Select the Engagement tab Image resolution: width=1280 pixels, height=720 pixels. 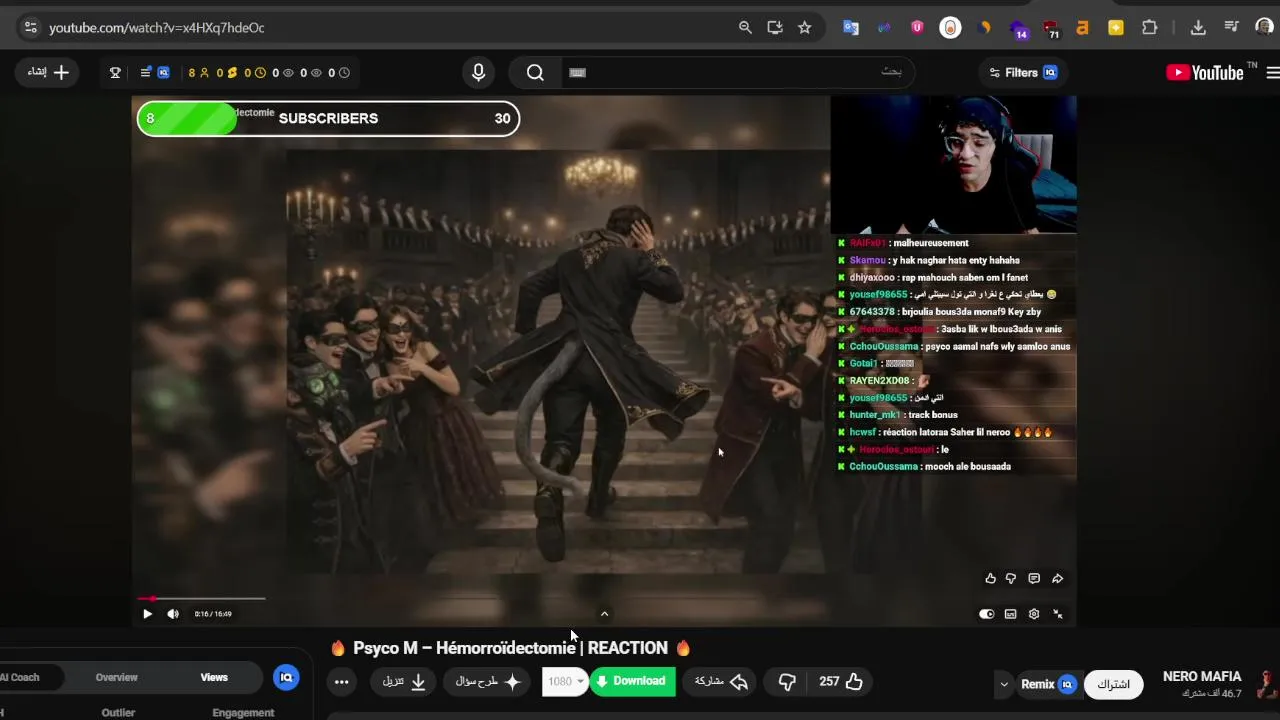[243, 713]
